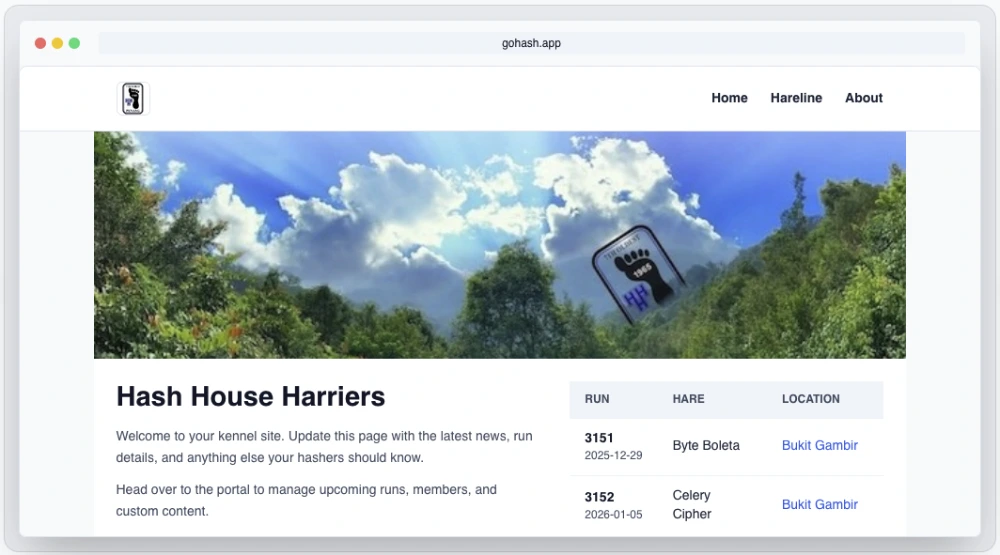Click the Hash House Harriers heading
Image resolution: width=1000 pixels, height=555 pixels.
[251, 396]
